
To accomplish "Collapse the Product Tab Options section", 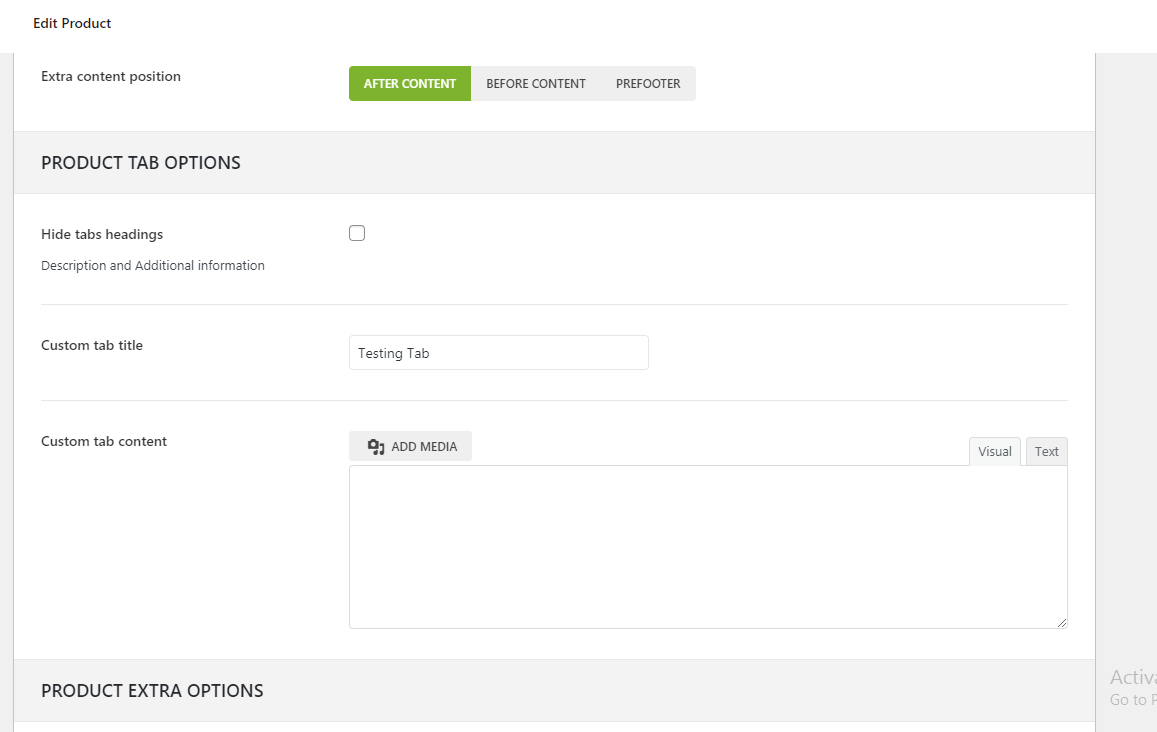I will [141, 163].
